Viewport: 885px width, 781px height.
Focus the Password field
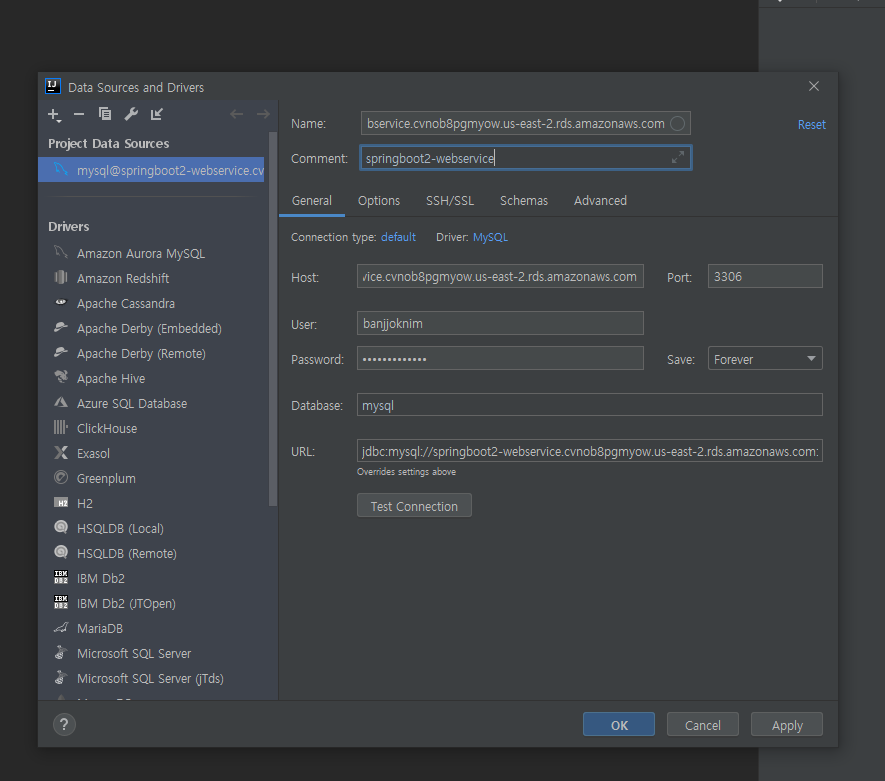(500, 359)
